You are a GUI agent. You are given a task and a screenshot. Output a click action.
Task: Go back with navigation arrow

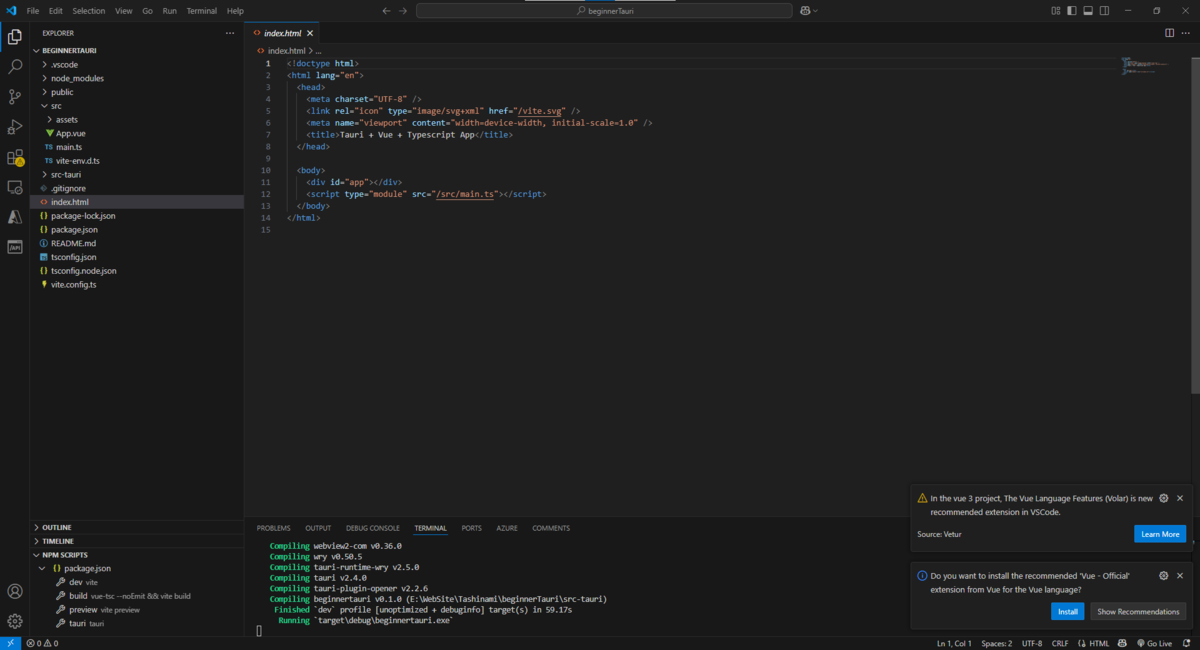386,11
